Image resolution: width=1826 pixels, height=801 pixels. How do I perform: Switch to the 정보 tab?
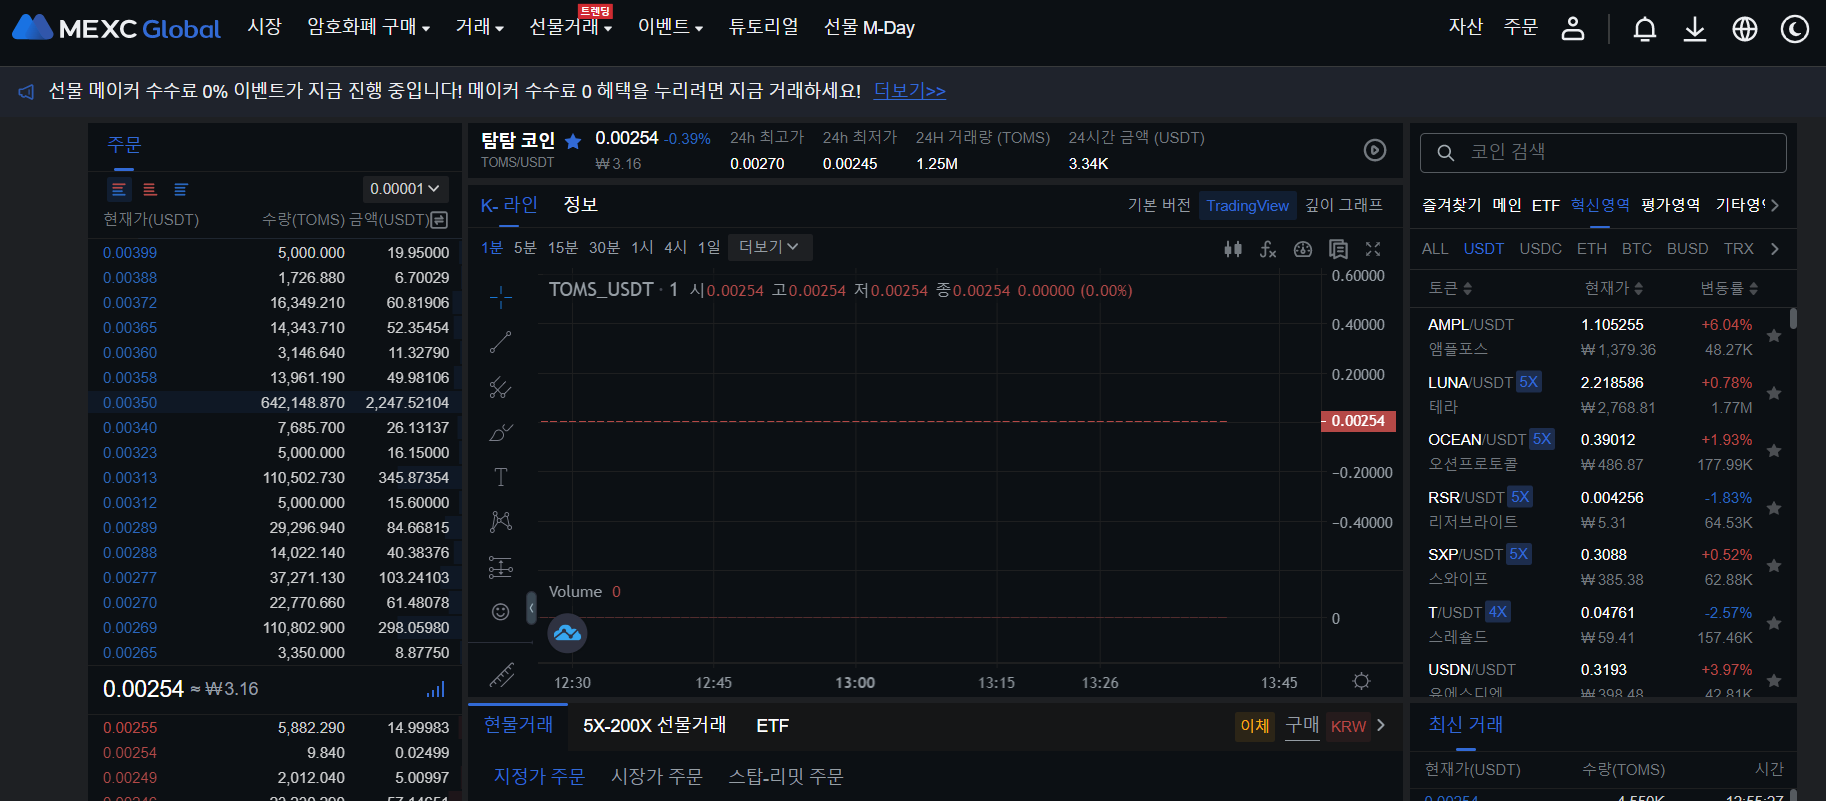pyautogui.click(x=580, y=205)
